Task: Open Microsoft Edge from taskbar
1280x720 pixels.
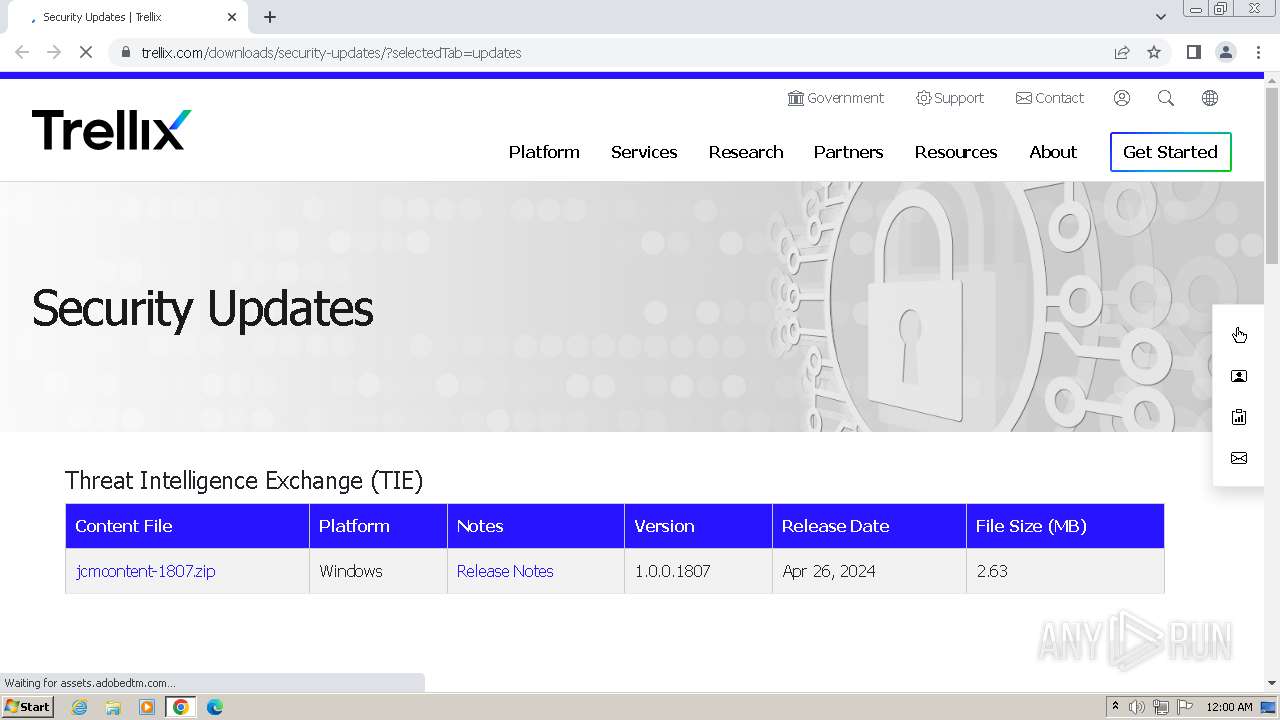Action: coord(215,707)
